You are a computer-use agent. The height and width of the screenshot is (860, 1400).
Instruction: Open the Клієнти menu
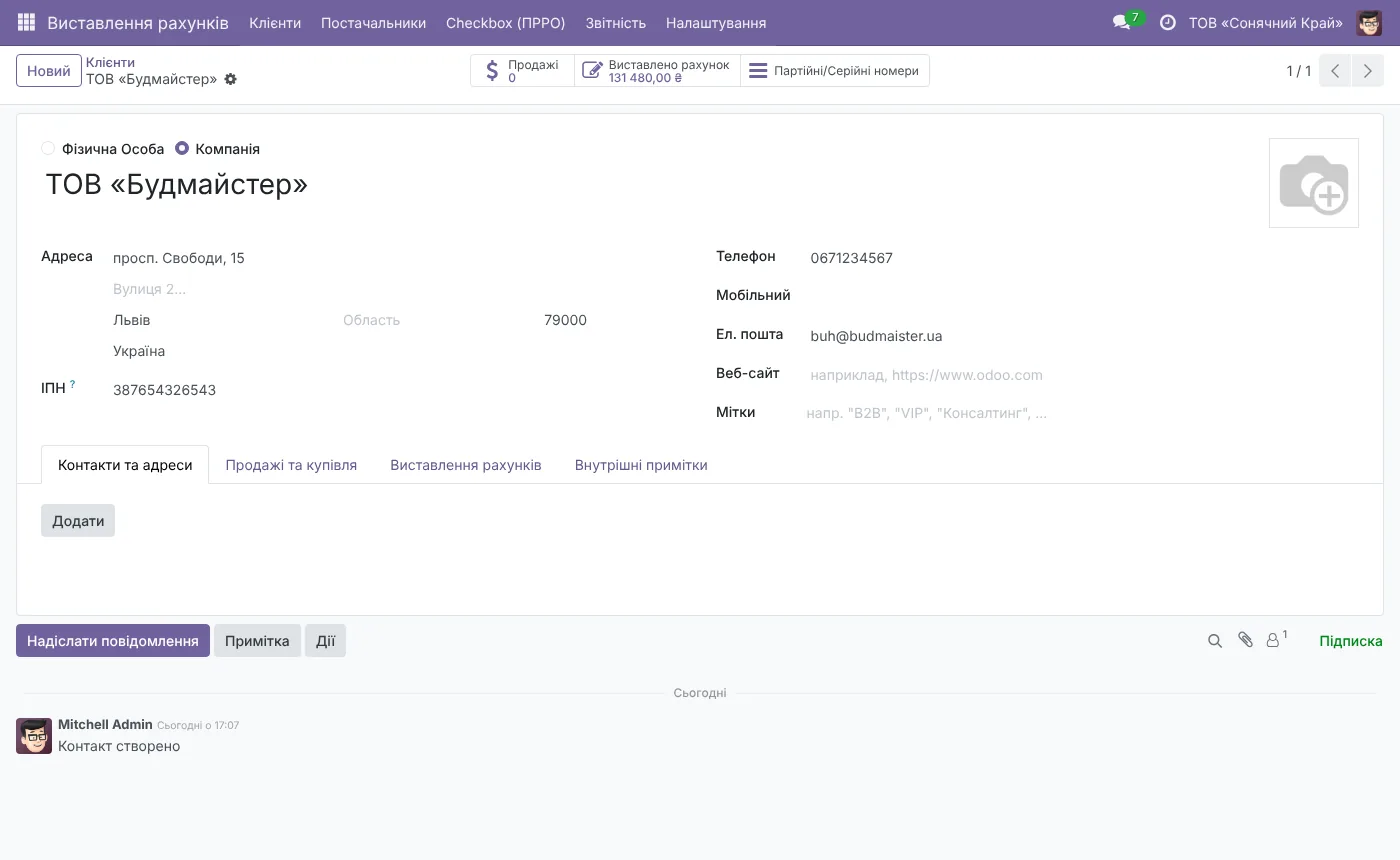[x=275, y=23]
